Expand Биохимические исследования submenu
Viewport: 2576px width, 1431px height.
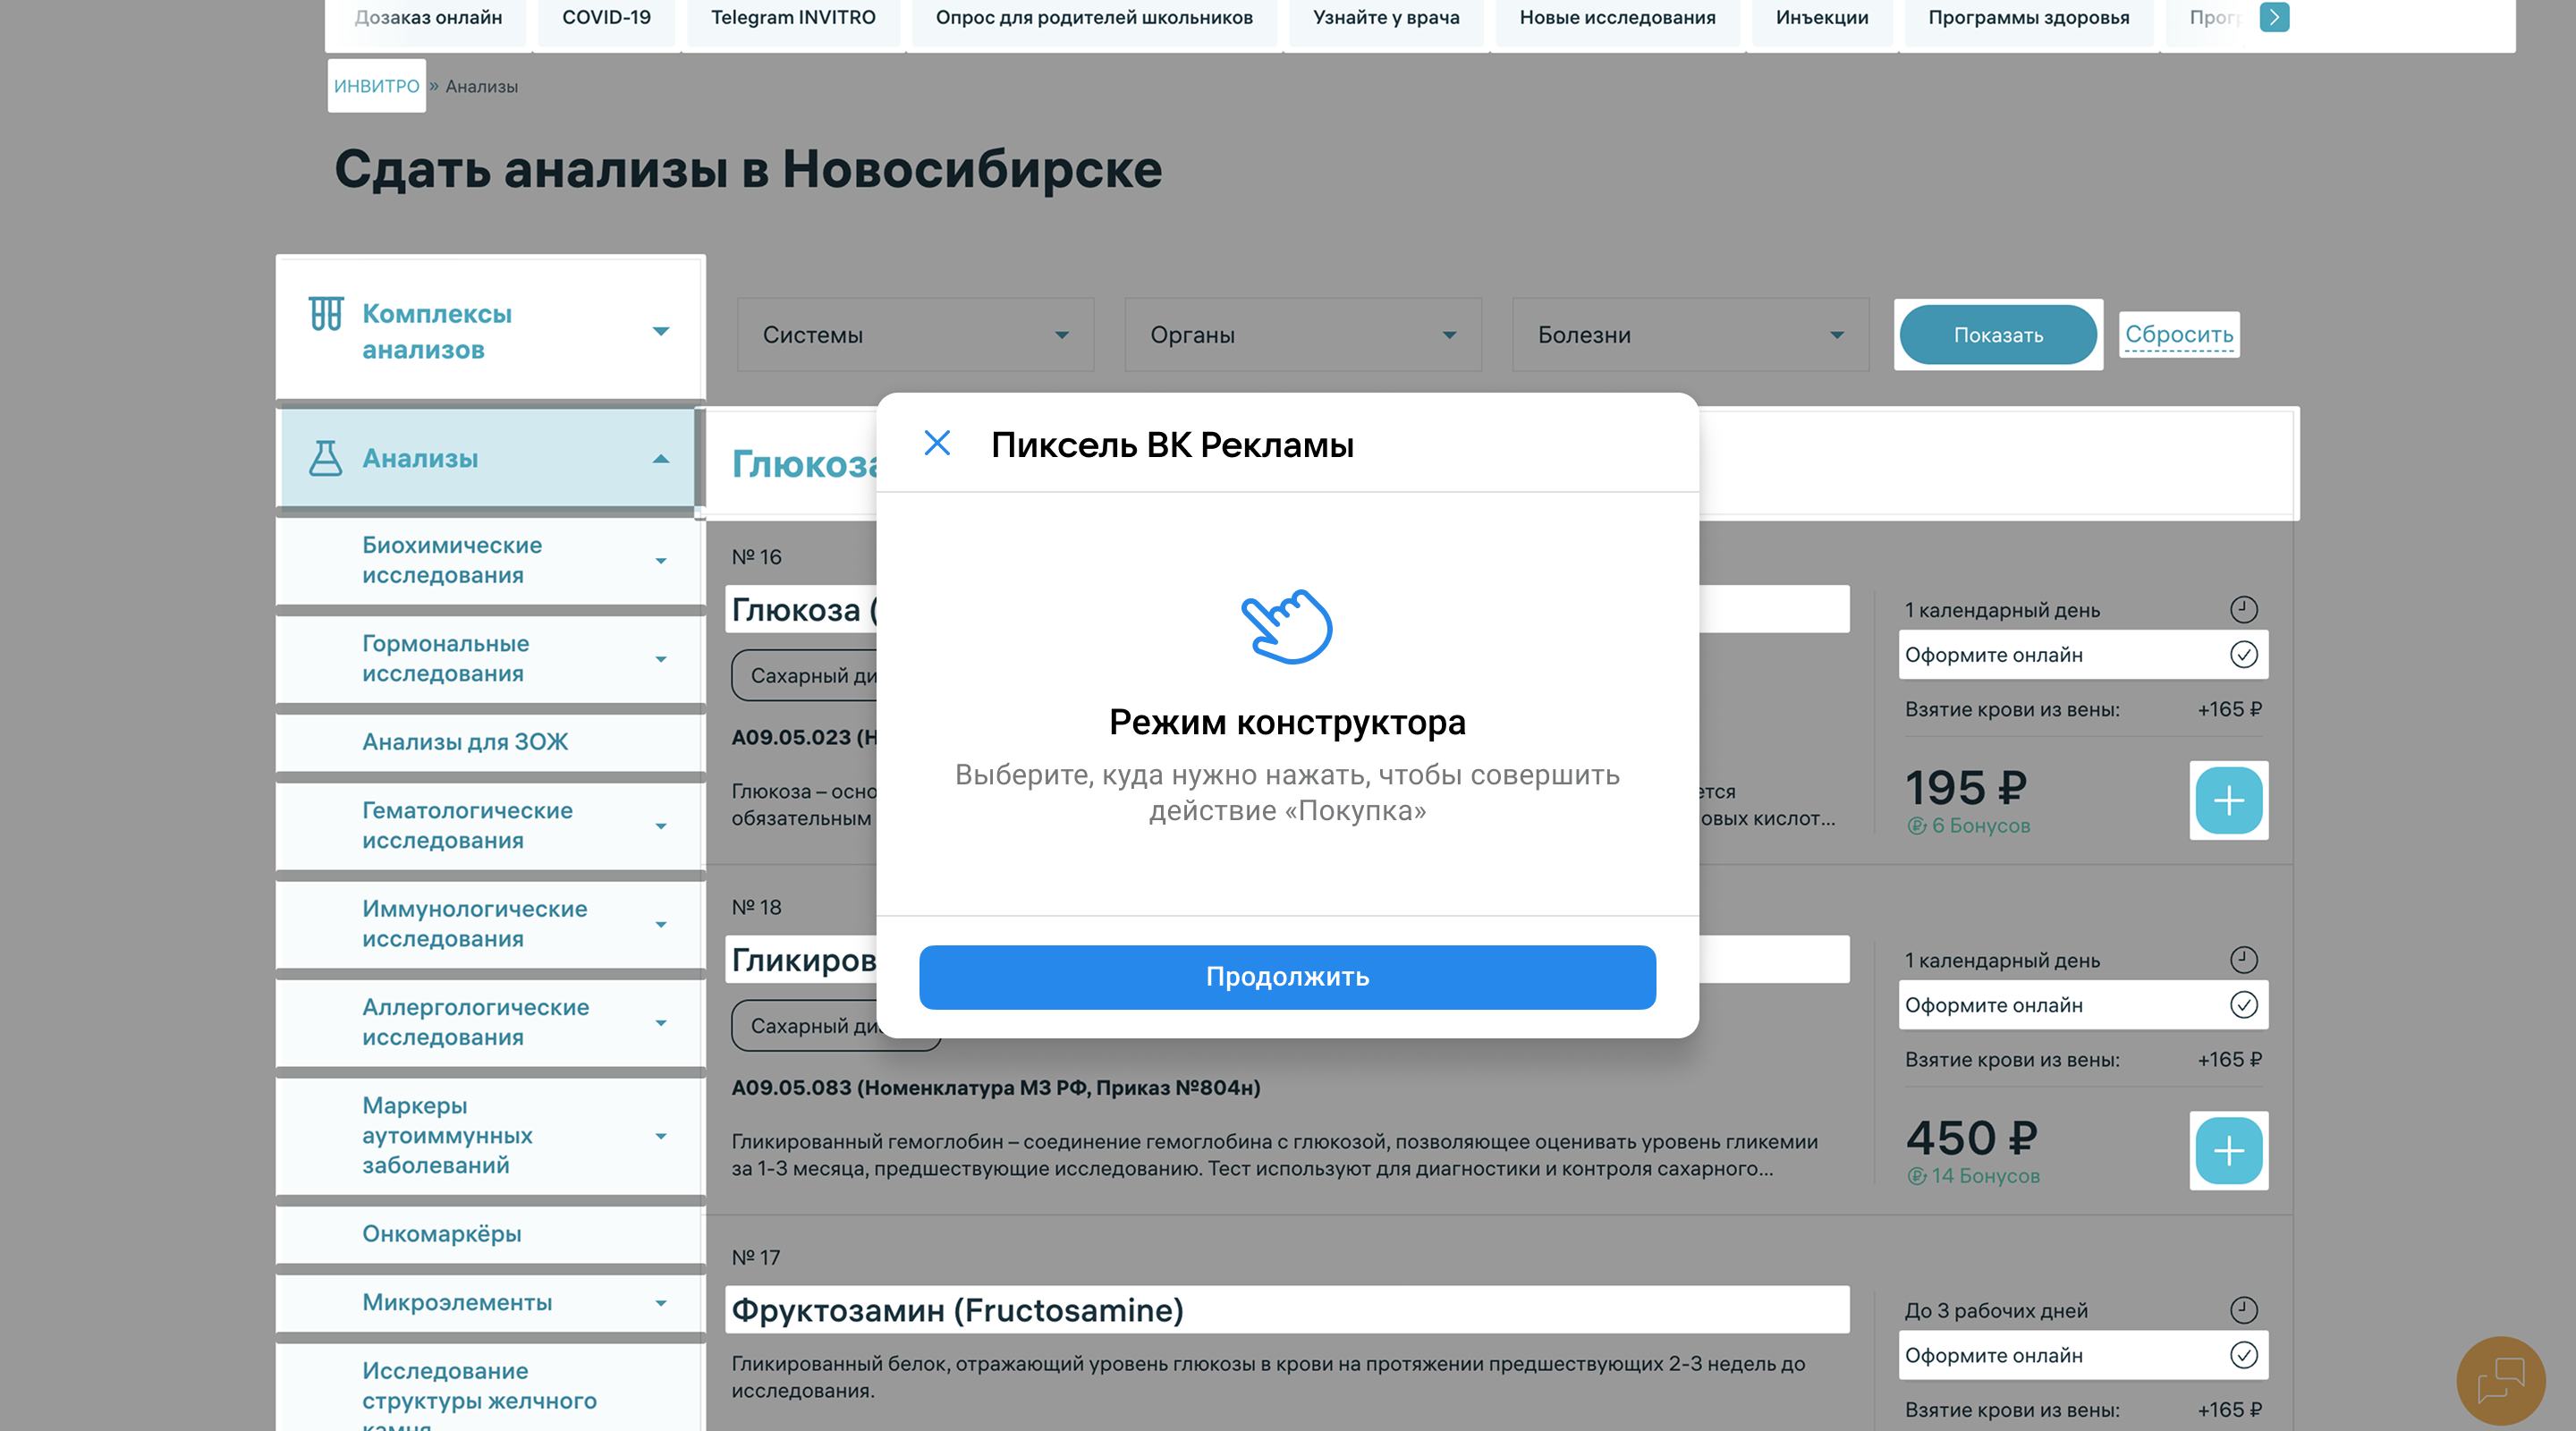(x=660, y=561)
